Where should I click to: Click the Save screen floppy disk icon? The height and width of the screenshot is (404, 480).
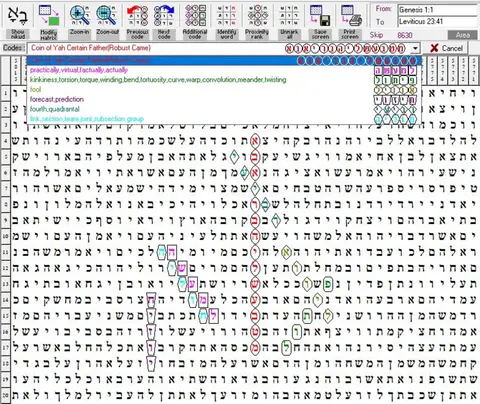click(x=320, y=15)
